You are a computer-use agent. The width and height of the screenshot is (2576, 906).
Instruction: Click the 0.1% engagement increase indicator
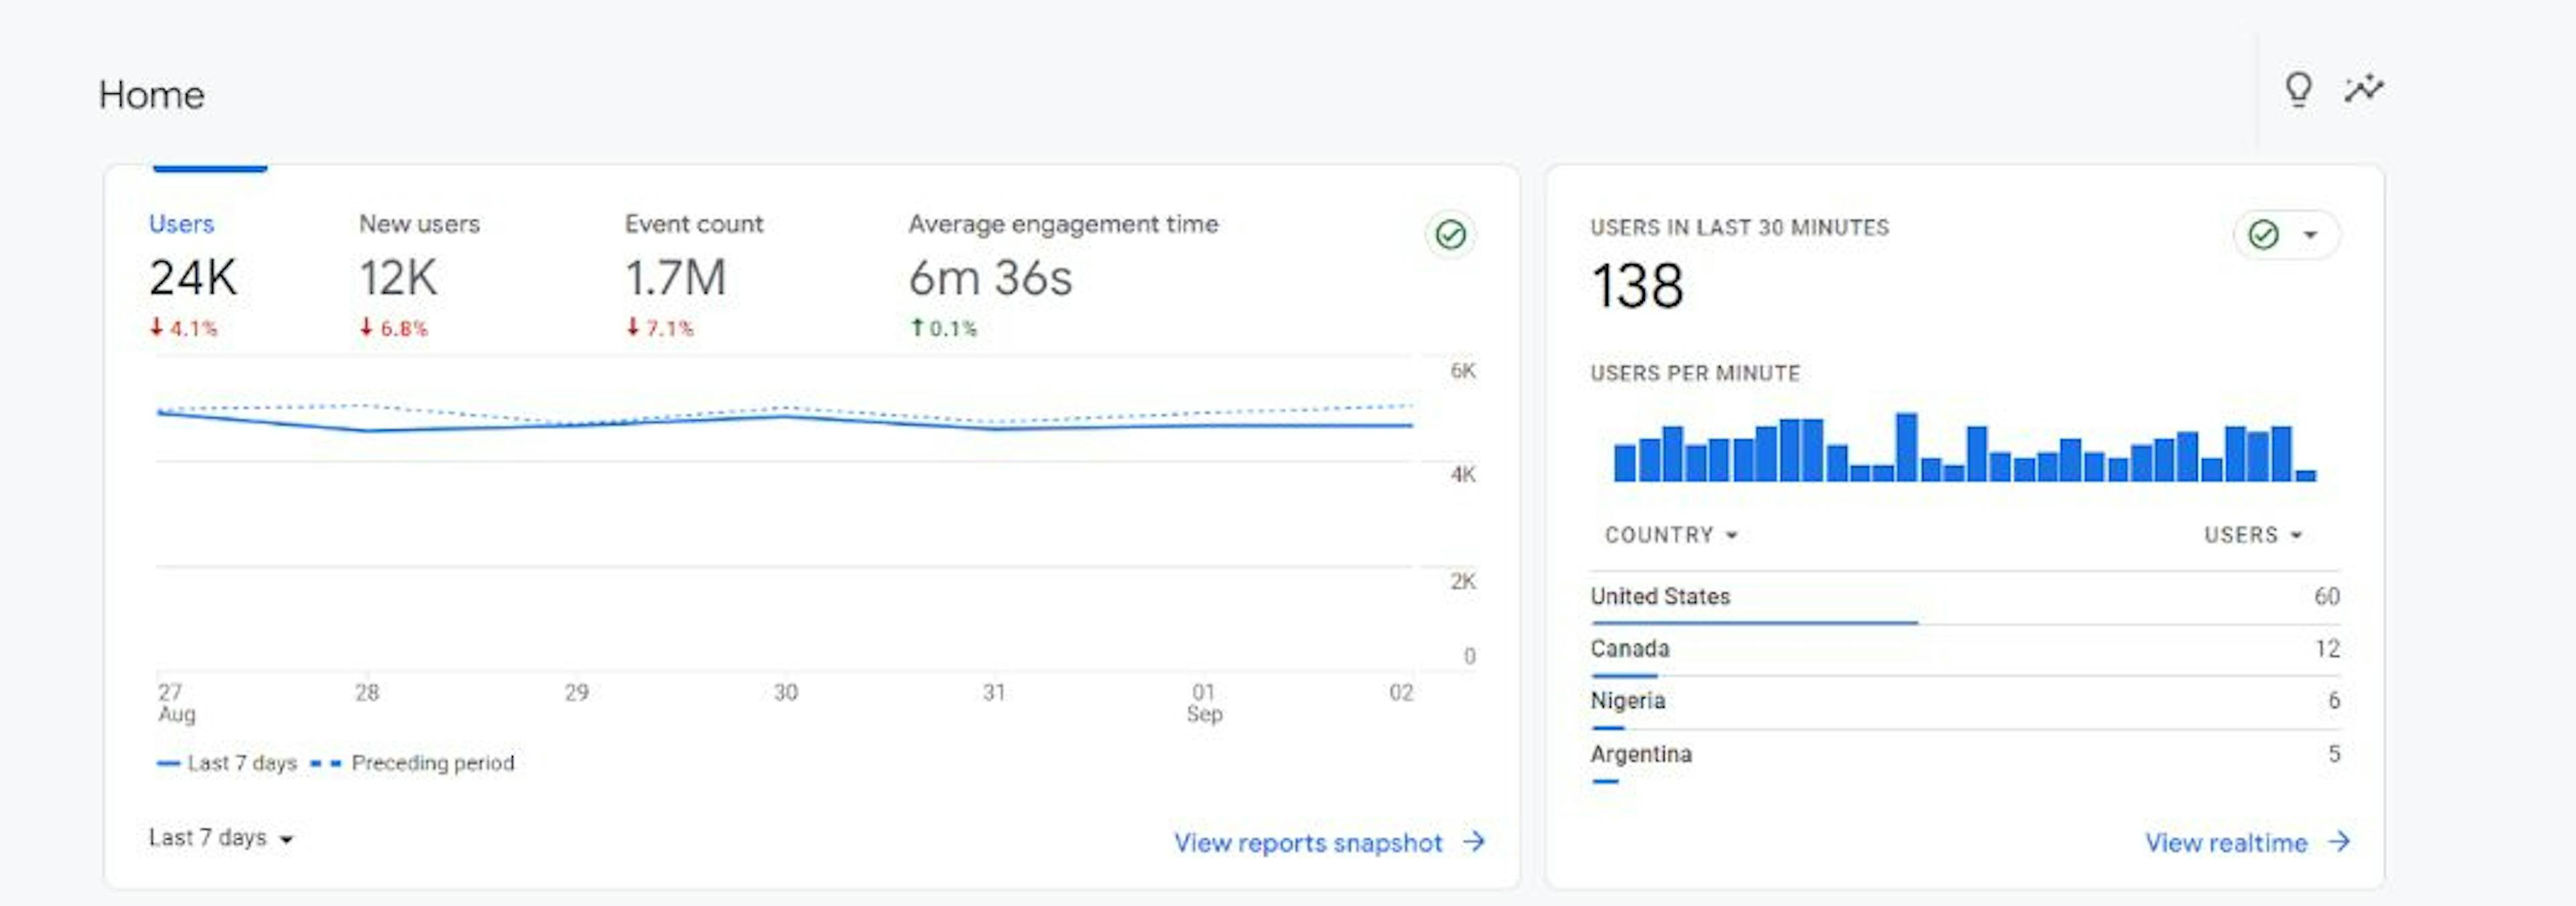coord(943,328)
